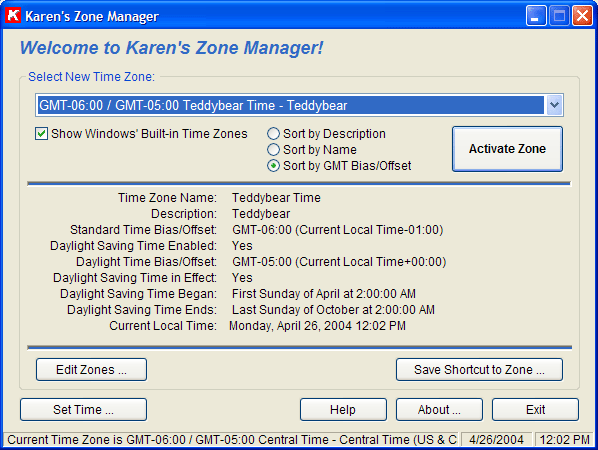Click the 'Teddybear Time' zone name value
598x450 pixels.
pyautogui.click(x=276, y=198)
